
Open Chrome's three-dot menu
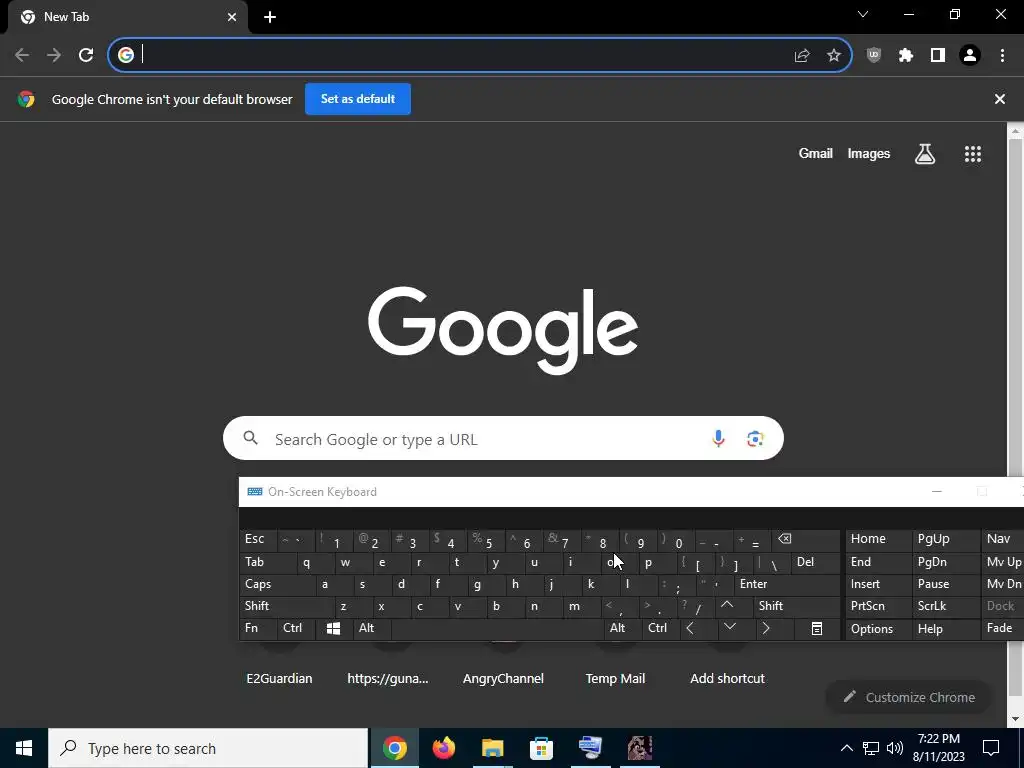[x=1002, y=56]
